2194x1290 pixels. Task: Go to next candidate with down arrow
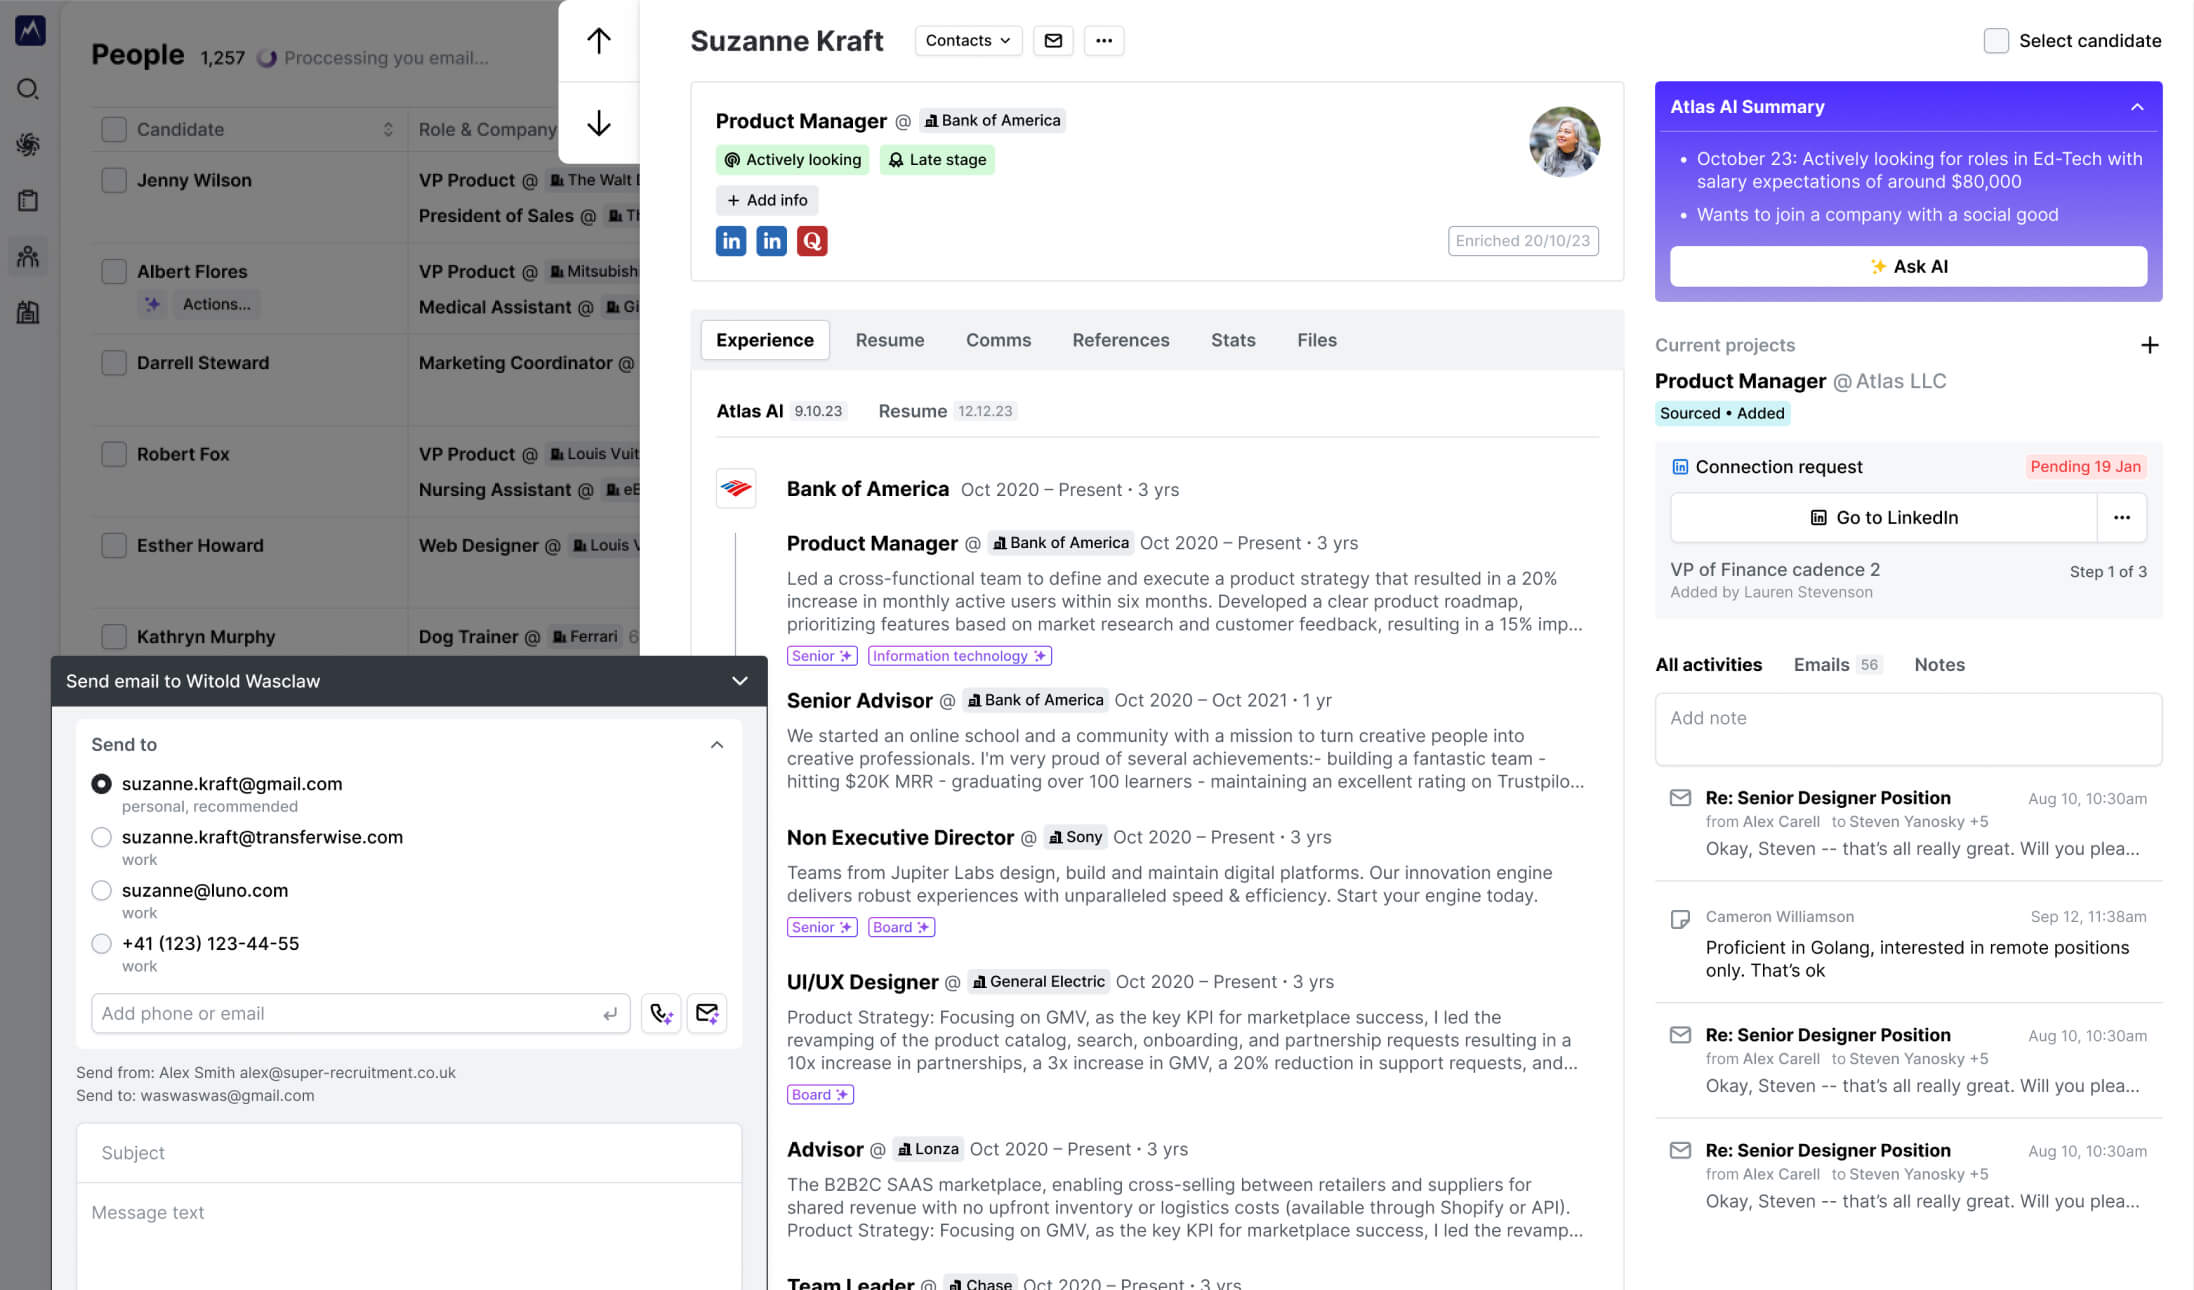598,123
